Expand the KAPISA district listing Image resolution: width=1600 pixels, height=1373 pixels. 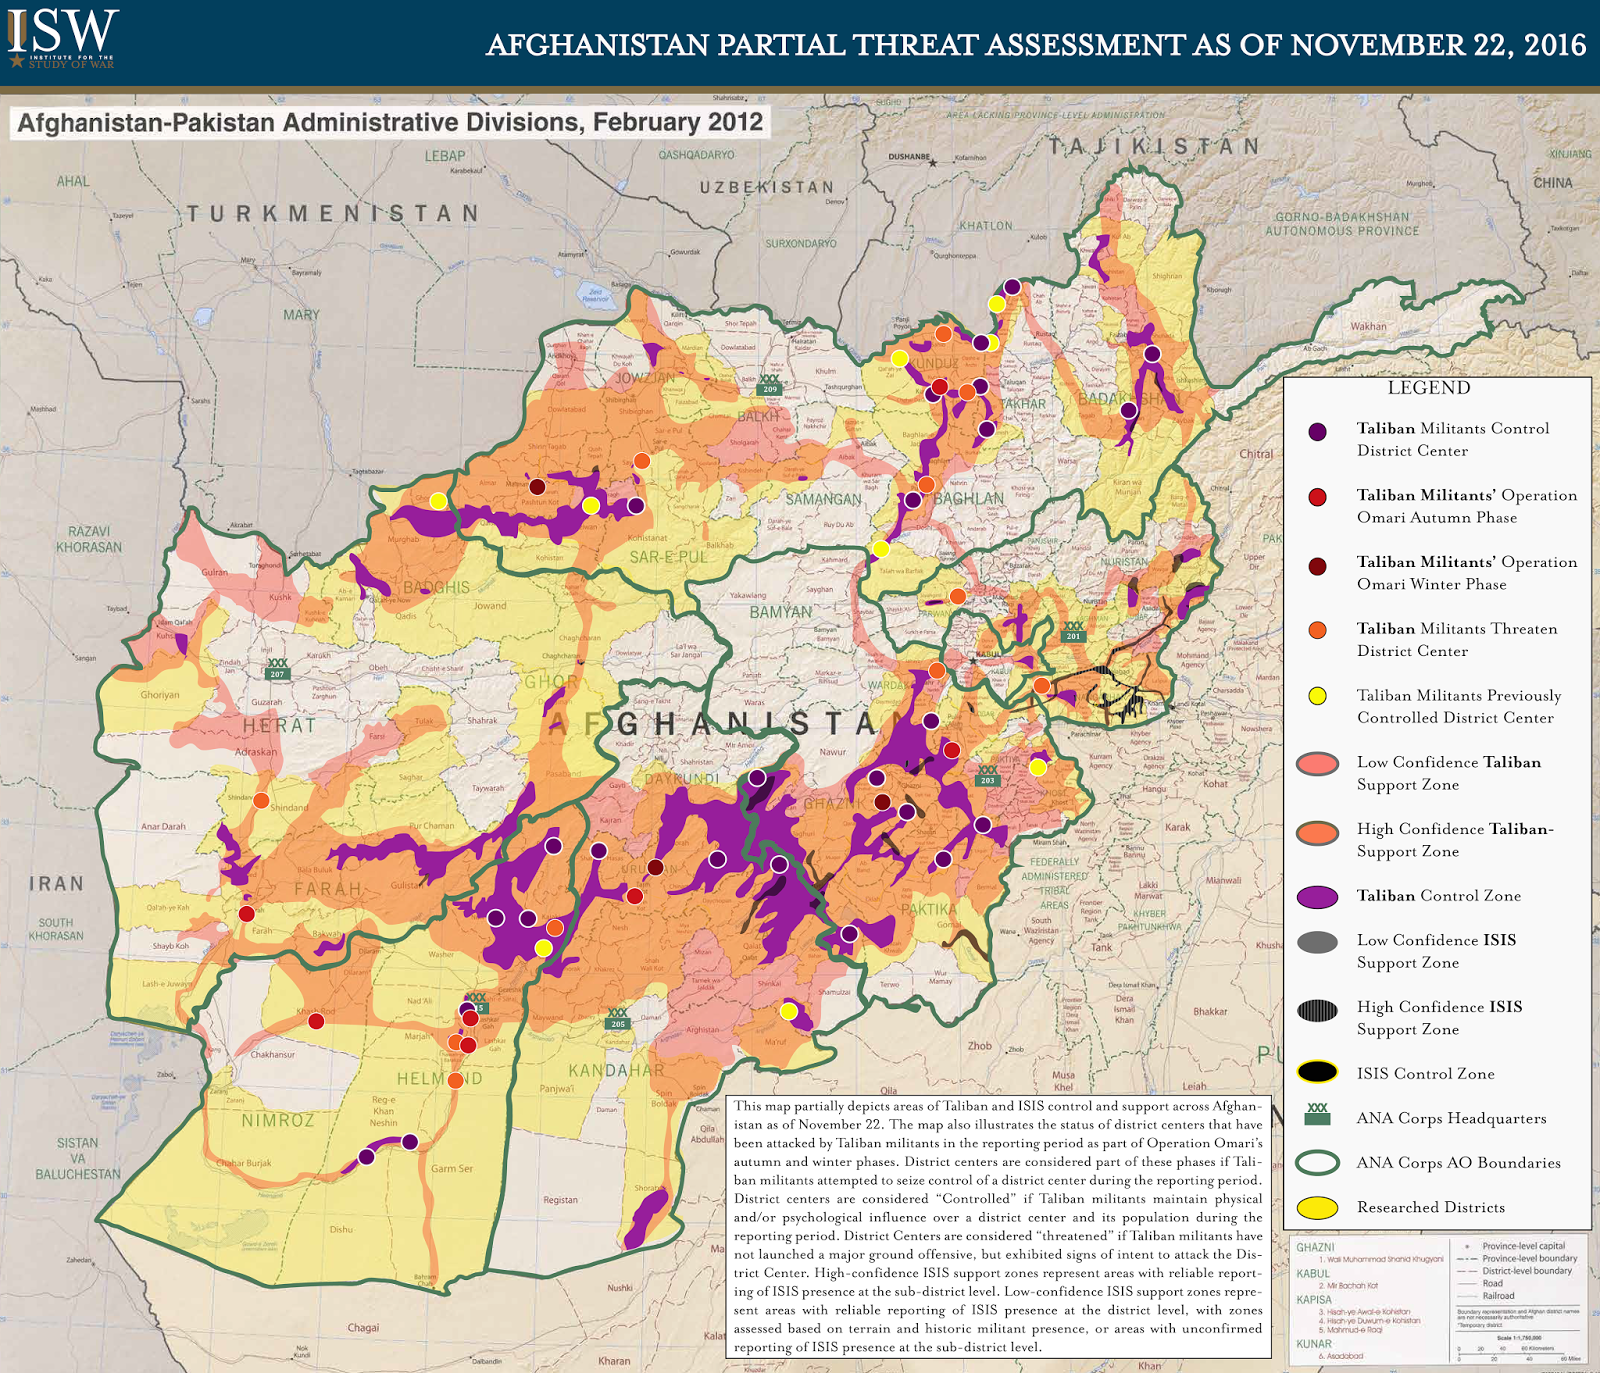[1313, 1298]
